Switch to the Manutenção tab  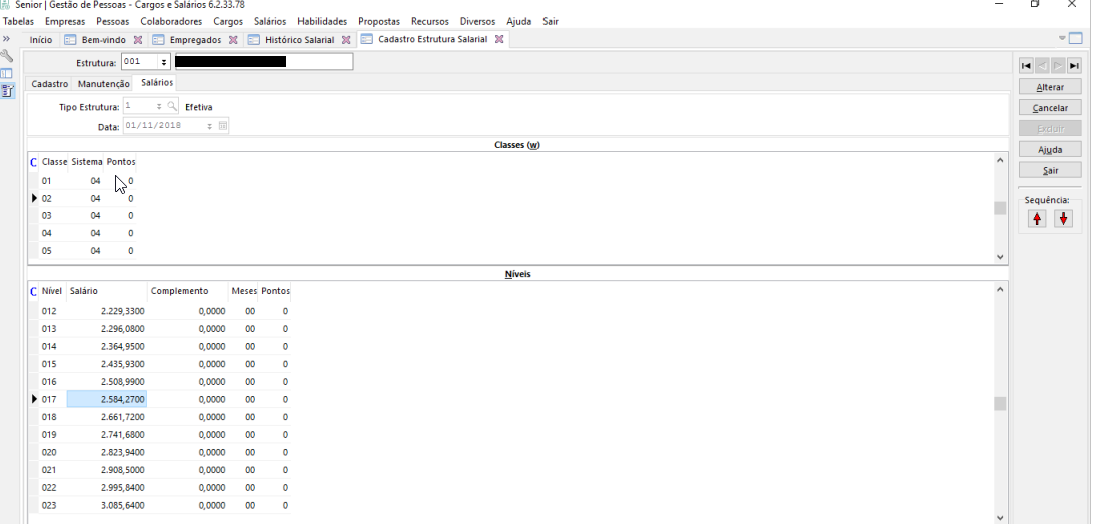click(104, 84)
